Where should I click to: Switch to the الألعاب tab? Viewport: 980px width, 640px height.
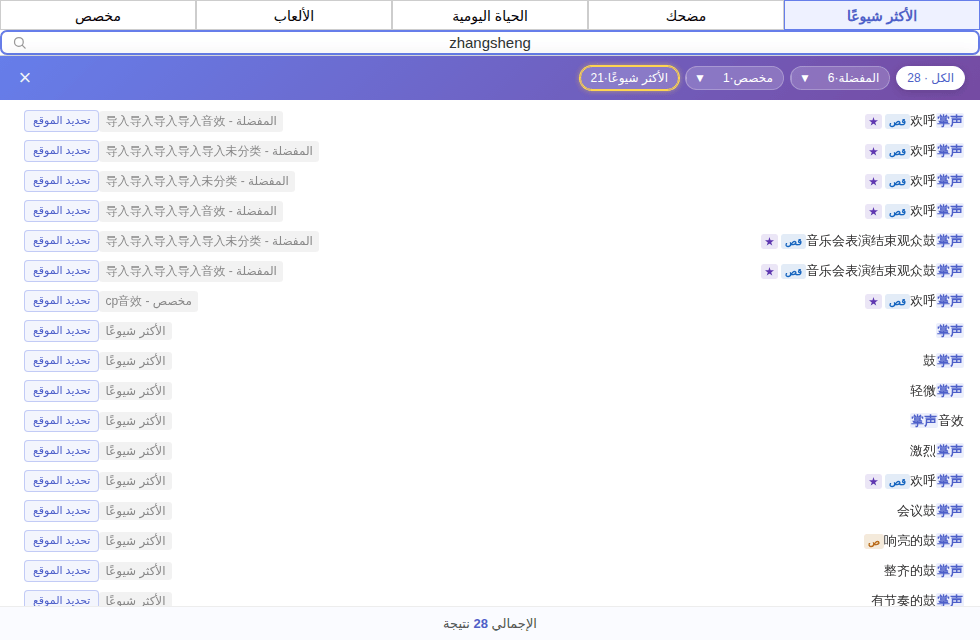click(x=294, y=16)
